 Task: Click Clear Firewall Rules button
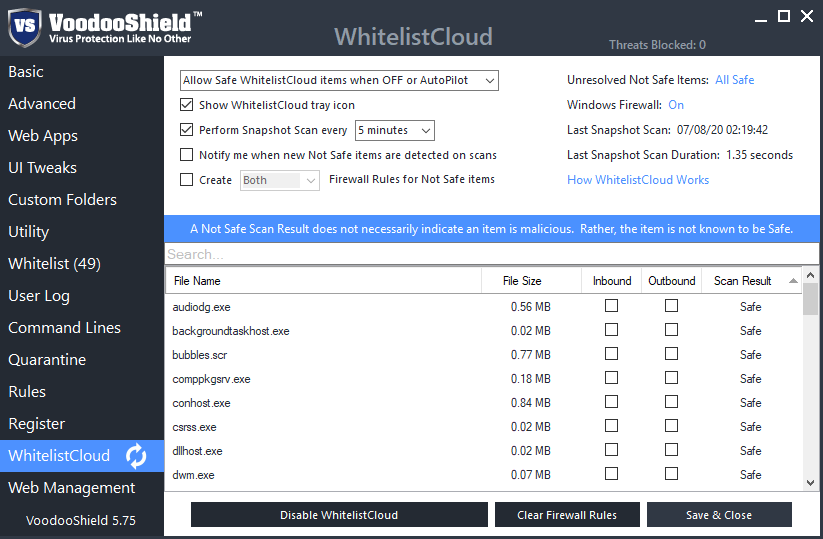(x=567, y=515)
